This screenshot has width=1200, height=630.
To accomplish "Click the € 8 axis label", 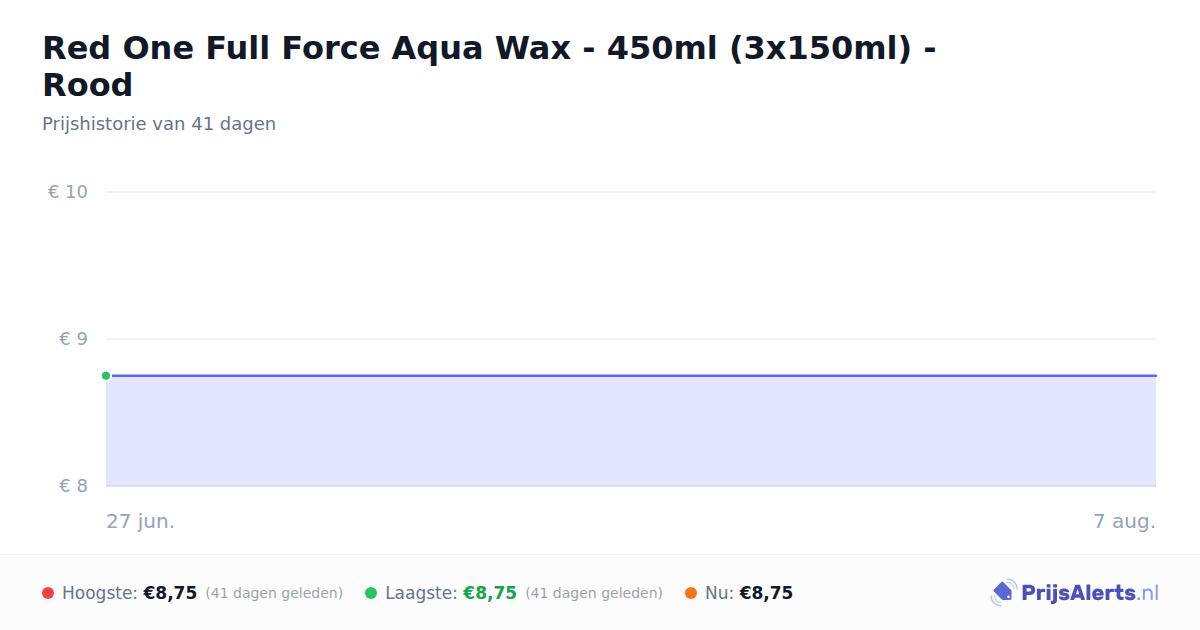I will point(73,486).
